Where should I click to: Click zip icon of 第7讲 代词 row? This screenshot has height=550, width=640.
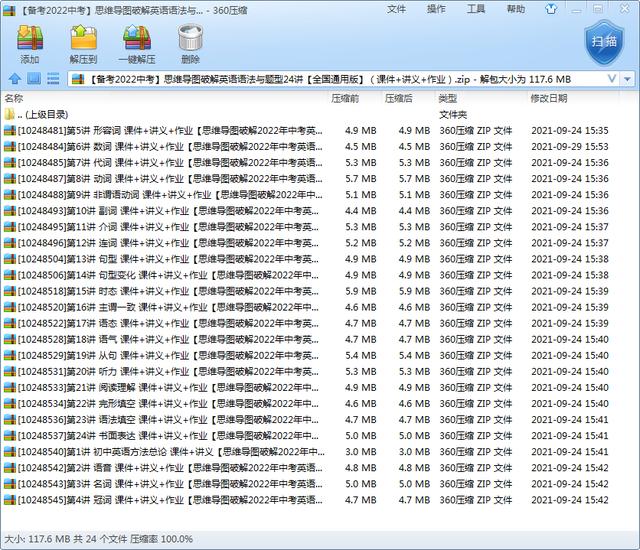9,162
